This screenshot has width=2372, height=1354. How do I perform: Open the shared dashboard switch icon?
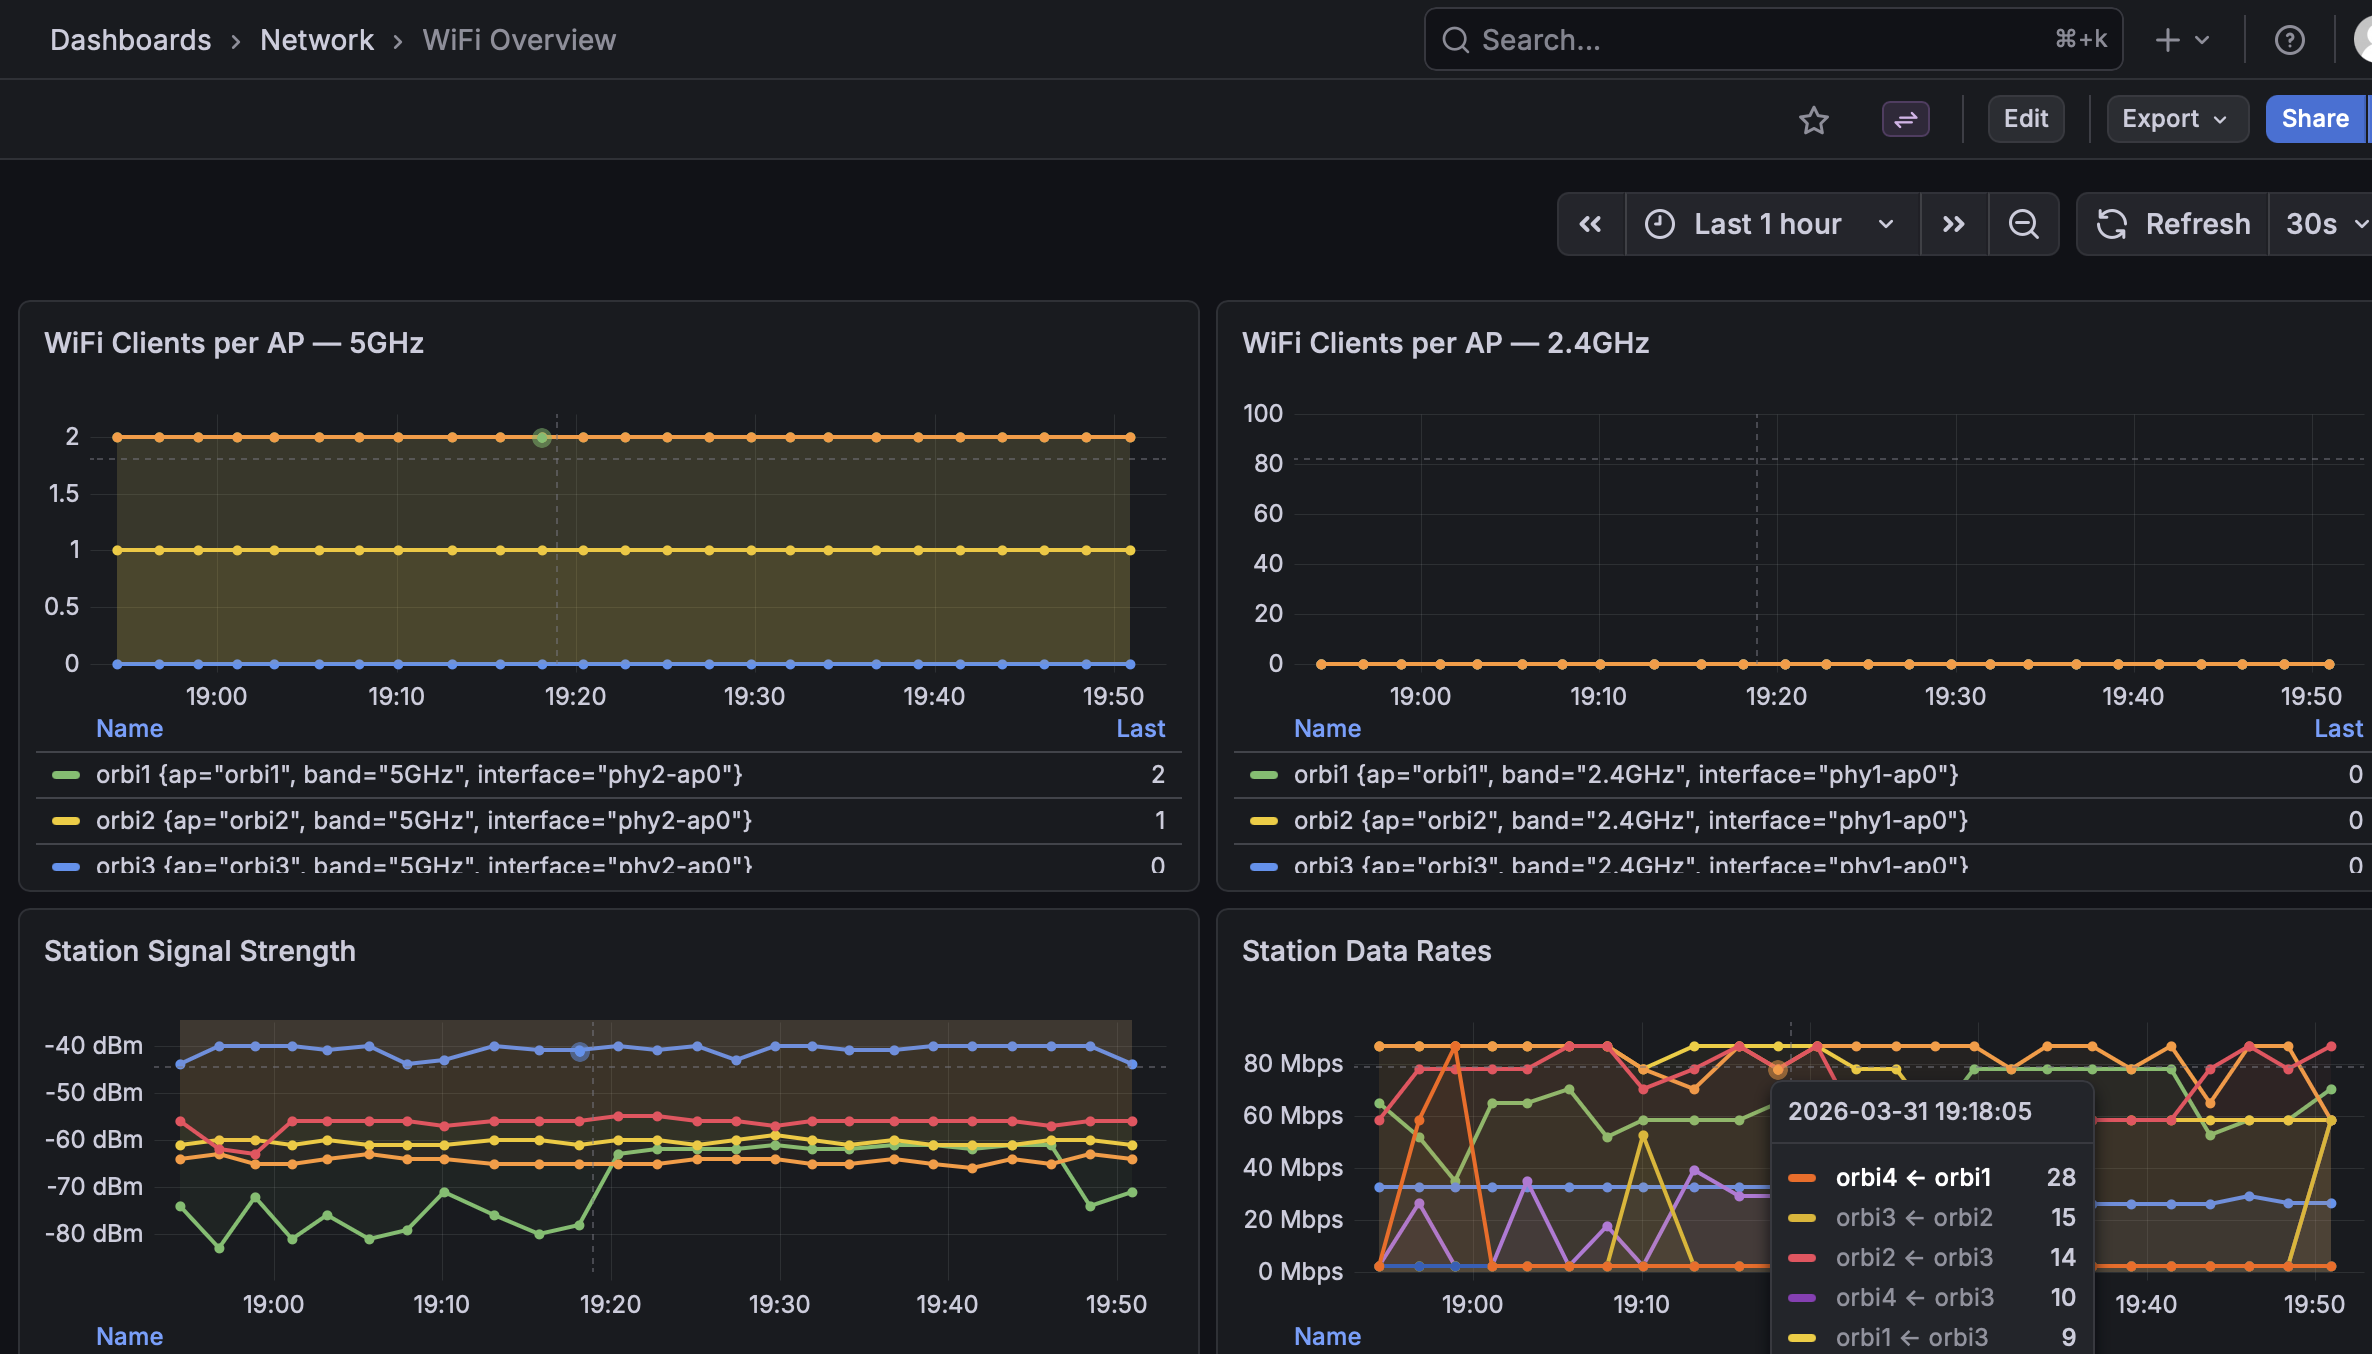1905,119
